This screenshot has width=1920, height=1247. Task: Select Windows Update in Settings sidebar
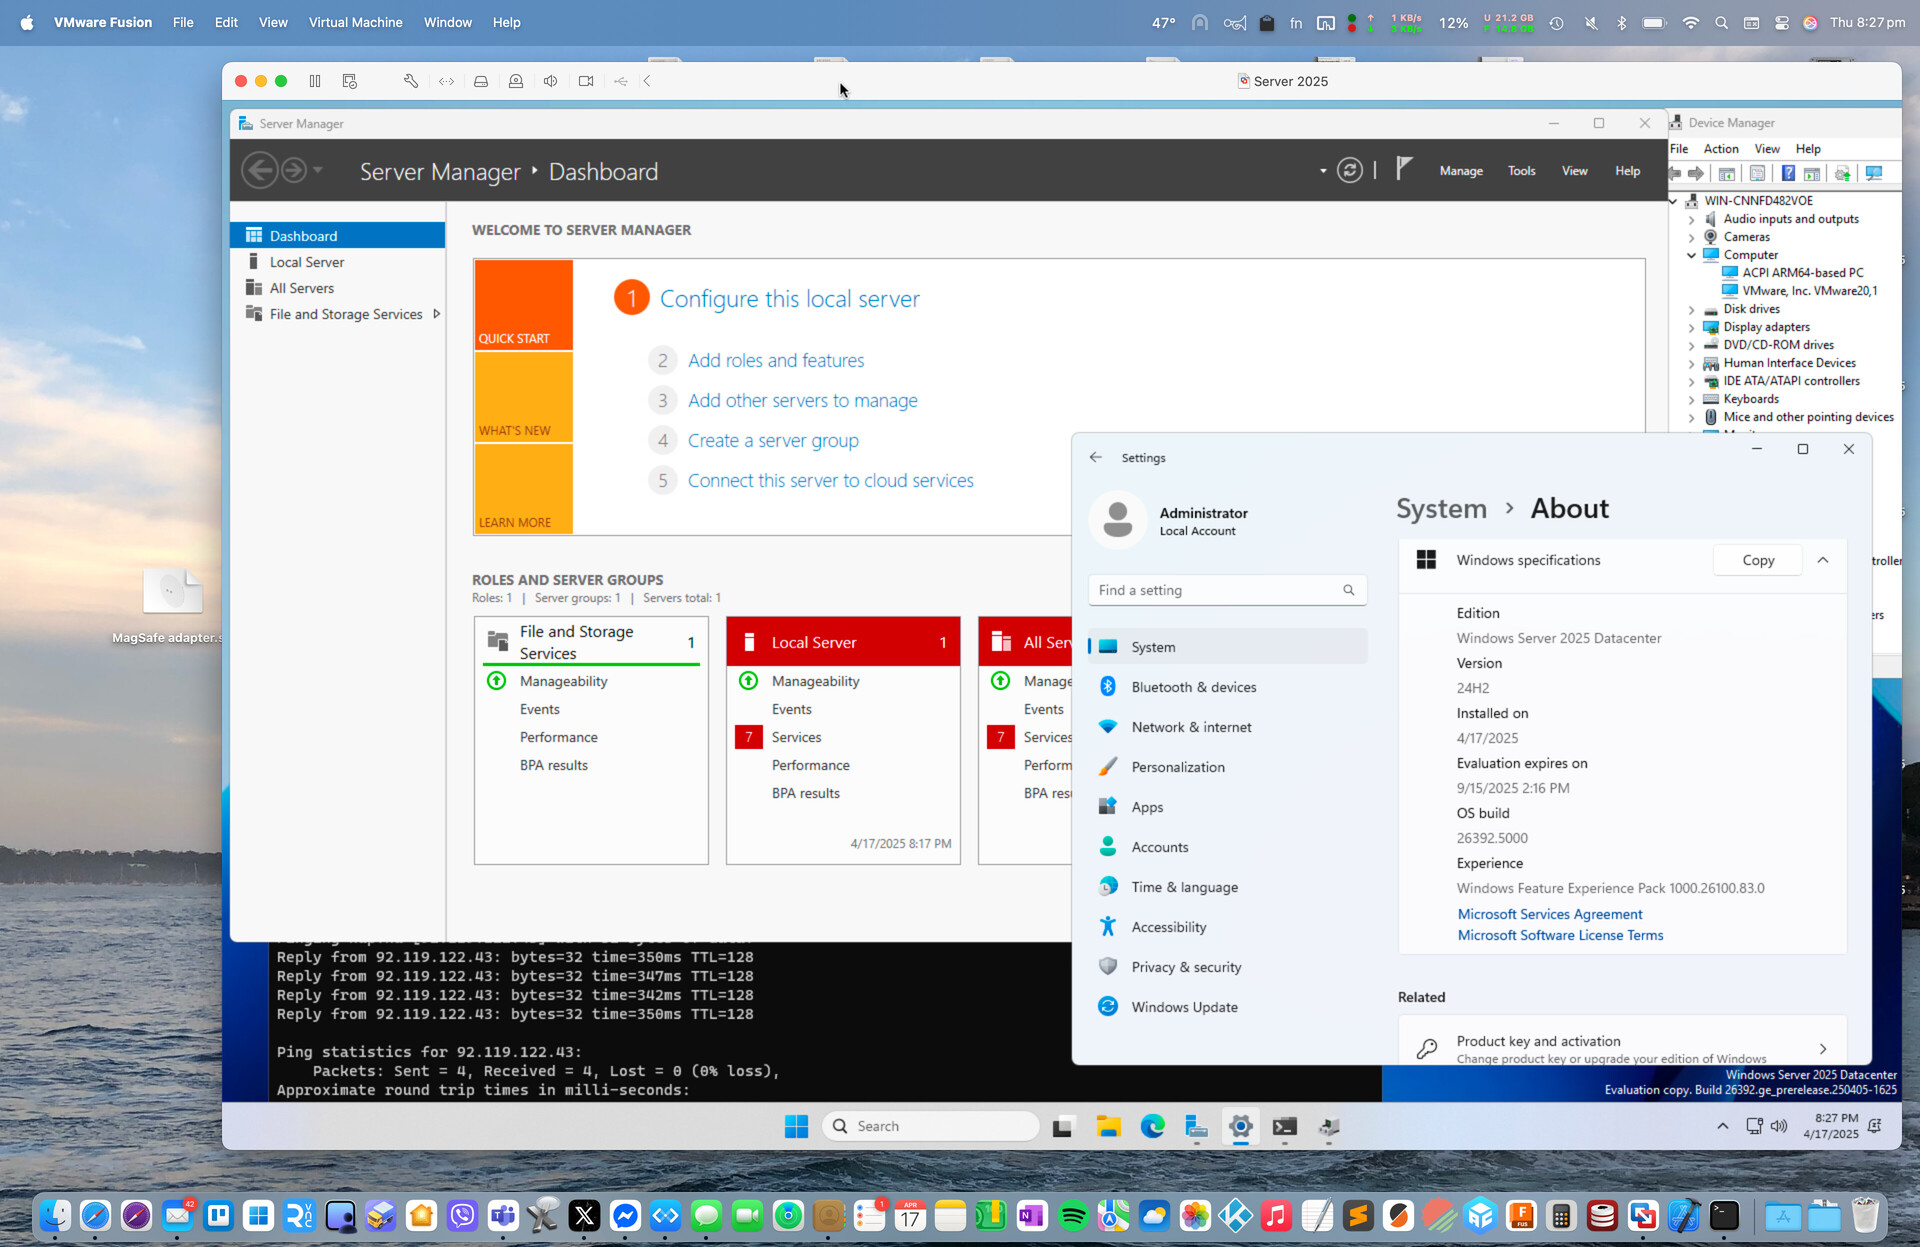[x=1184, y=1007]
